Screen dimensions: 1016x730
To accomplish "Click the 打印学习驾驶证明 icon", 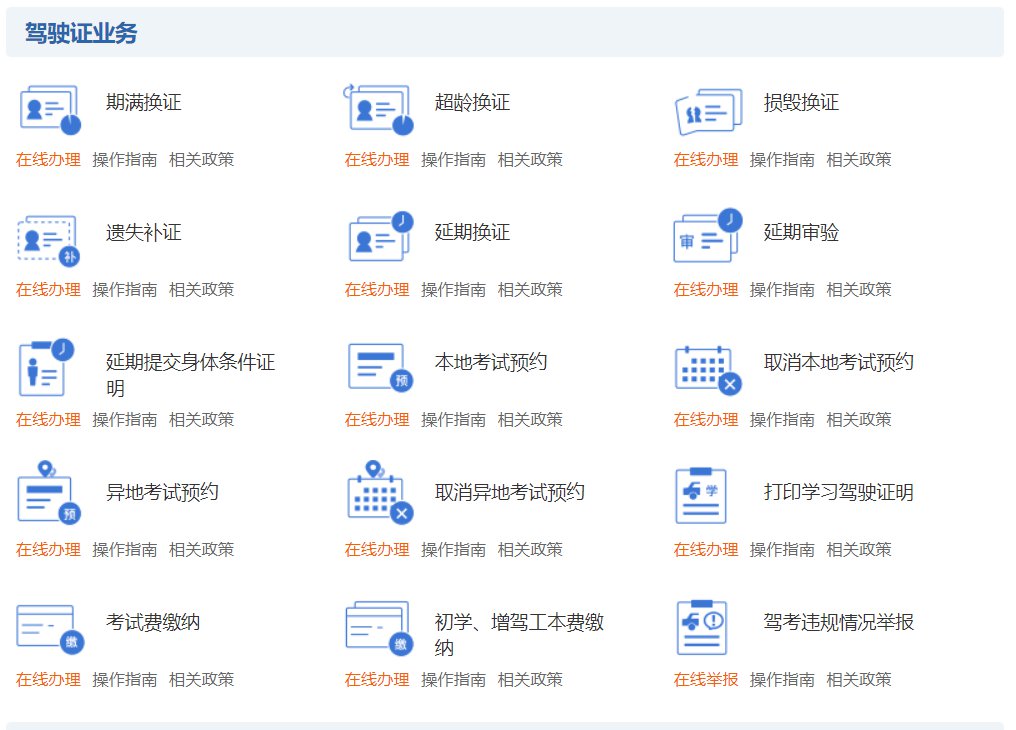I will (x=700, y=496).
